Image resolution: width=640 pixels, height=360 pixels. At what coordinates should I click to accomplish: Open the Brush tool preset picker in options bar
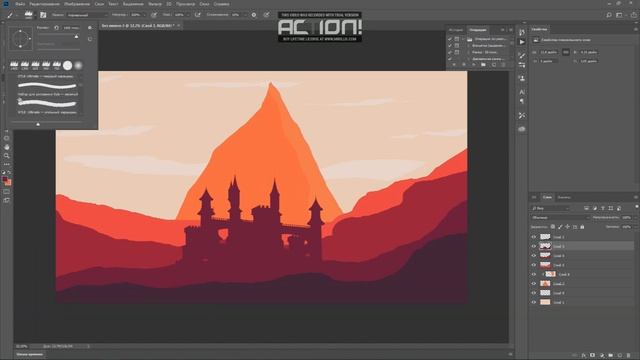coord(10,15)
